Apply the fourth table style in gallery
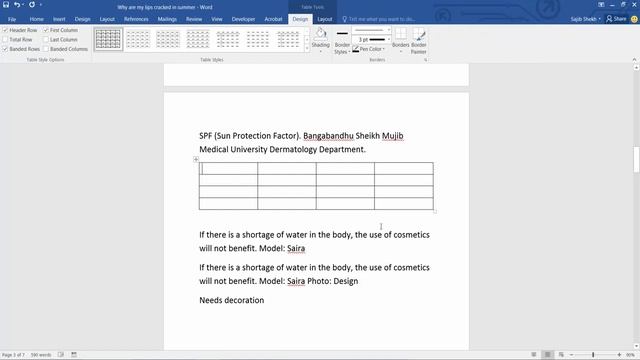Image resolution: width=640 pixels, height=360 pixels. point(198,39)
